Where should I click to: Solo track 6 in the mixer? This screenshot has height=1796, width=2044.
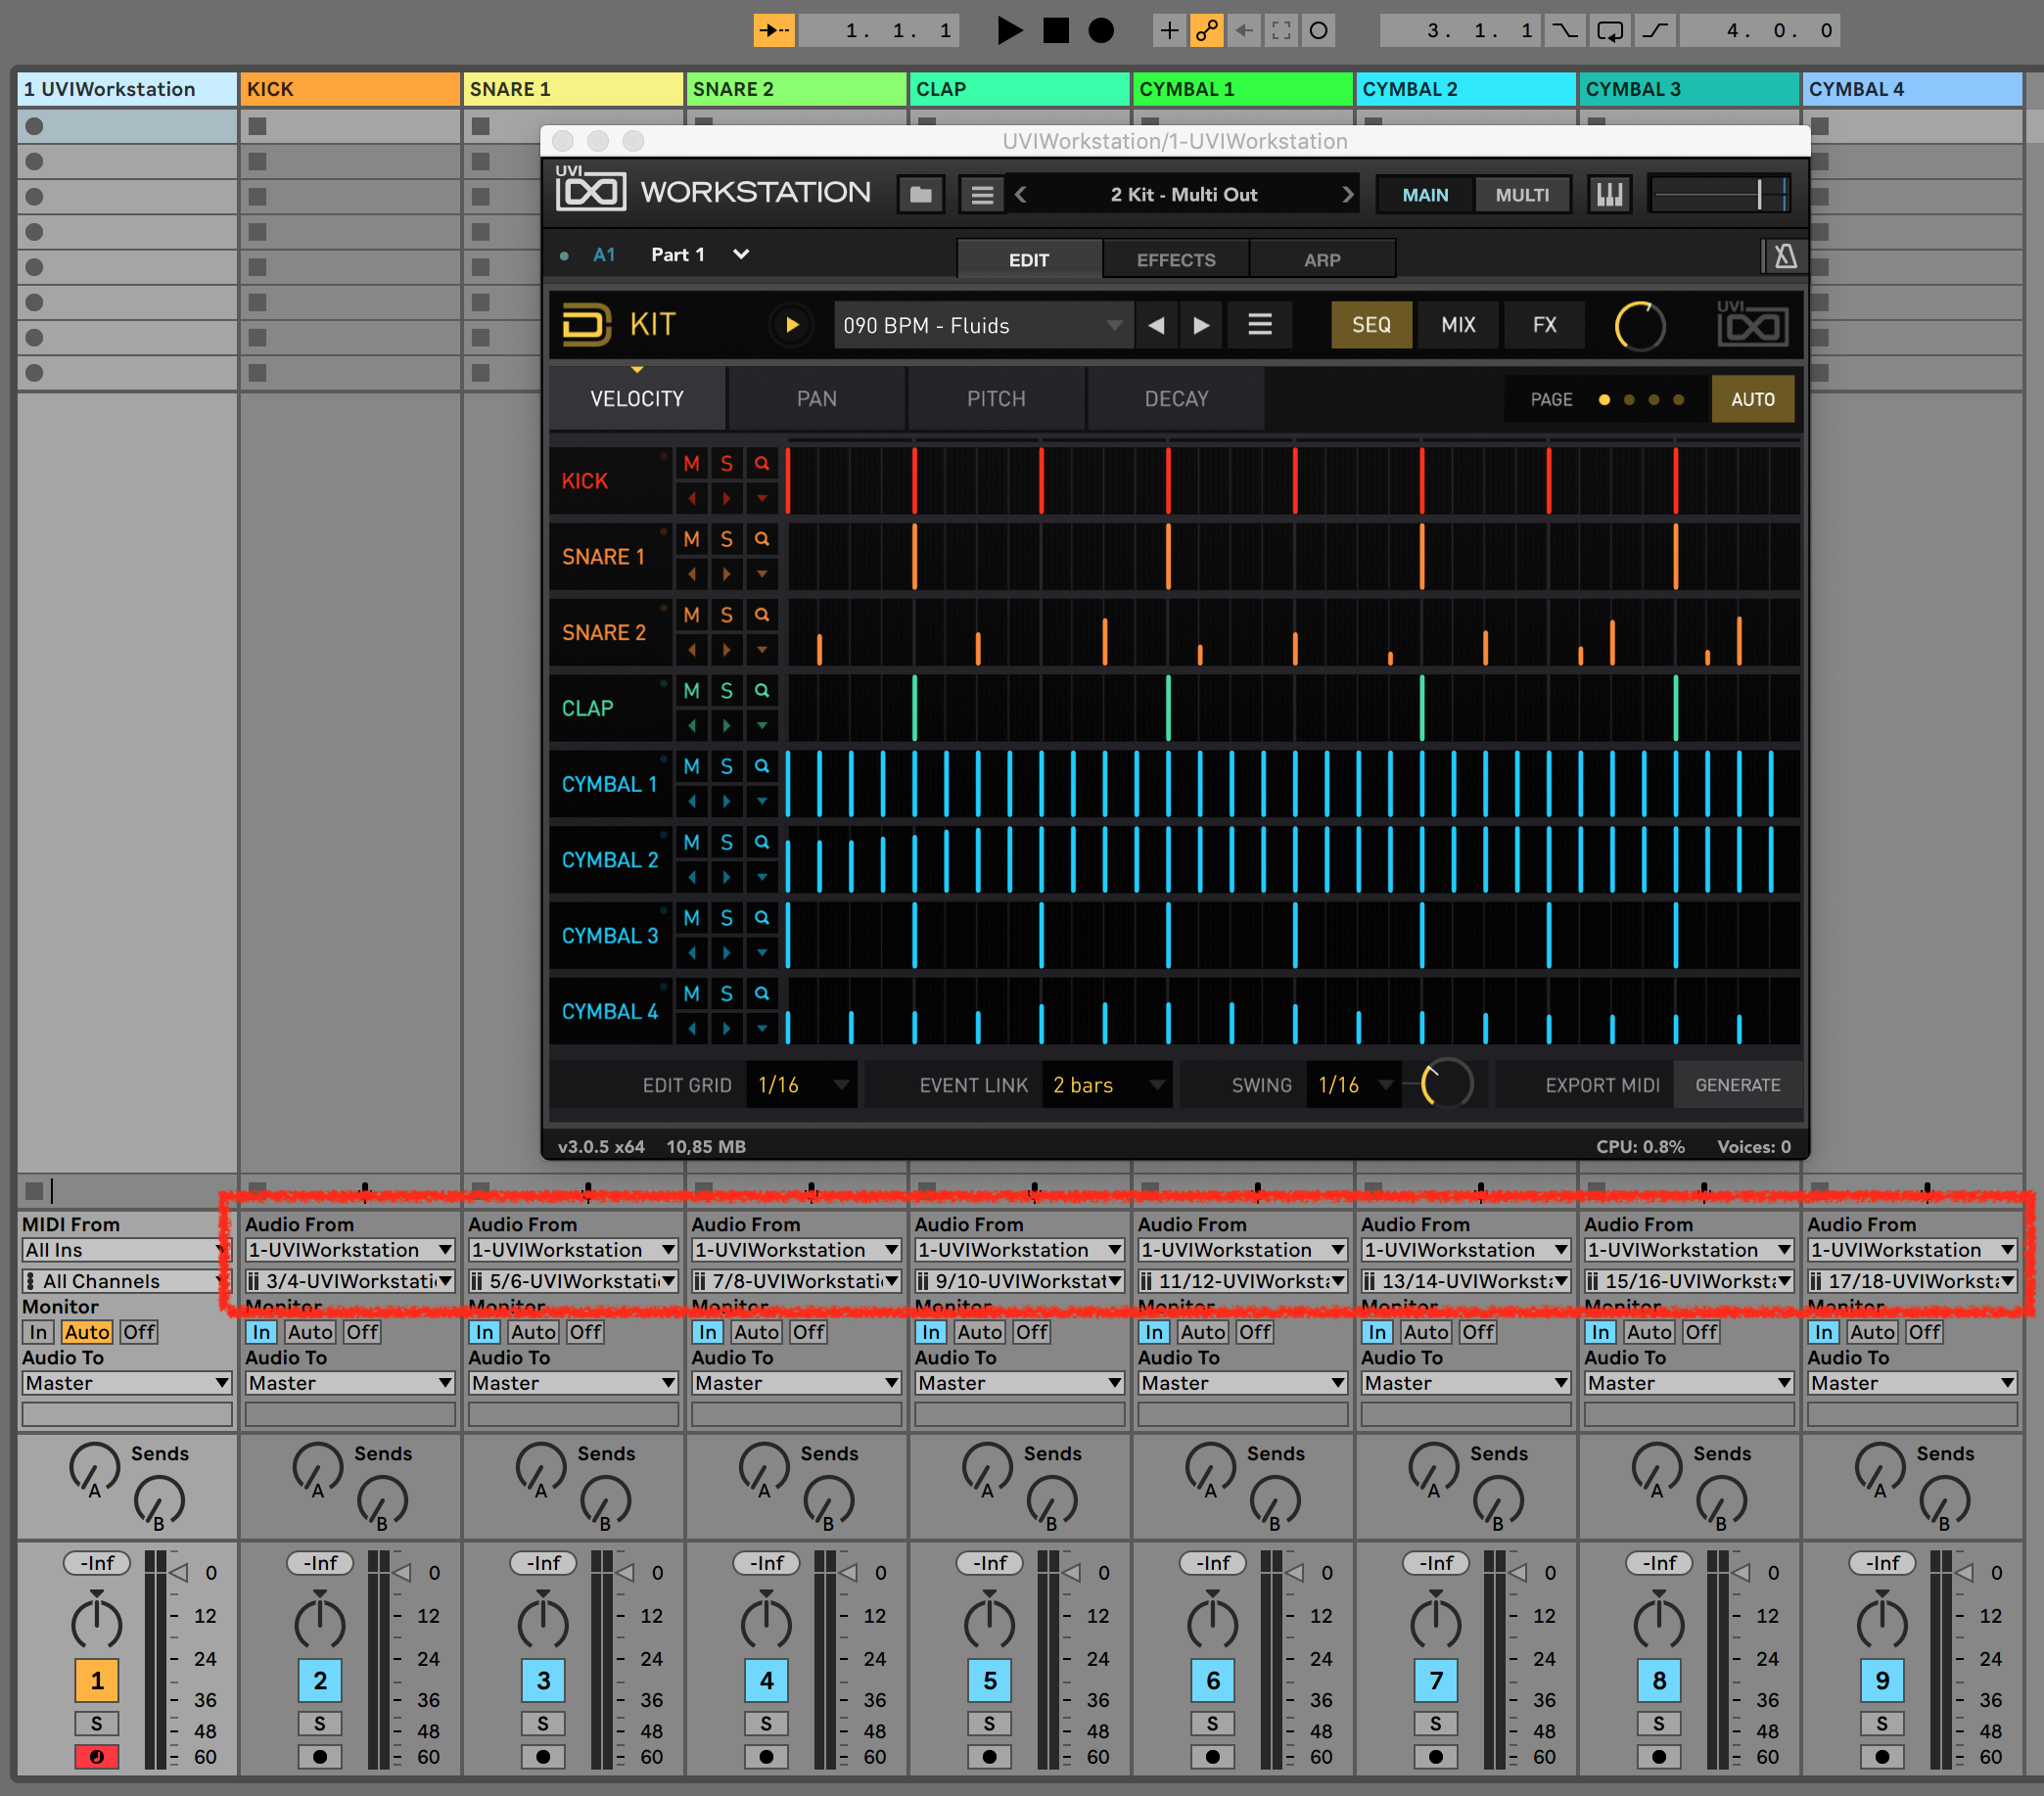[1212, 1723]
